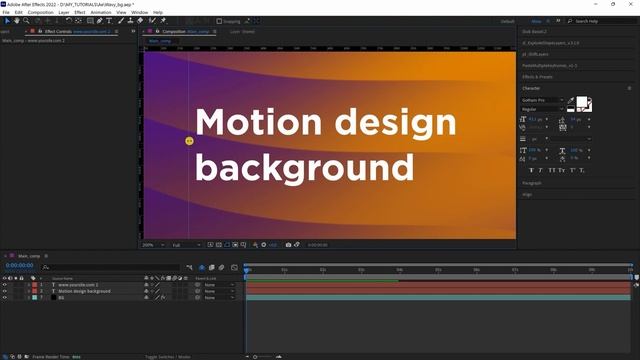Select the Selection arrow tool
The height and width of the screenshot is (360, 640).
coord(7,21)
